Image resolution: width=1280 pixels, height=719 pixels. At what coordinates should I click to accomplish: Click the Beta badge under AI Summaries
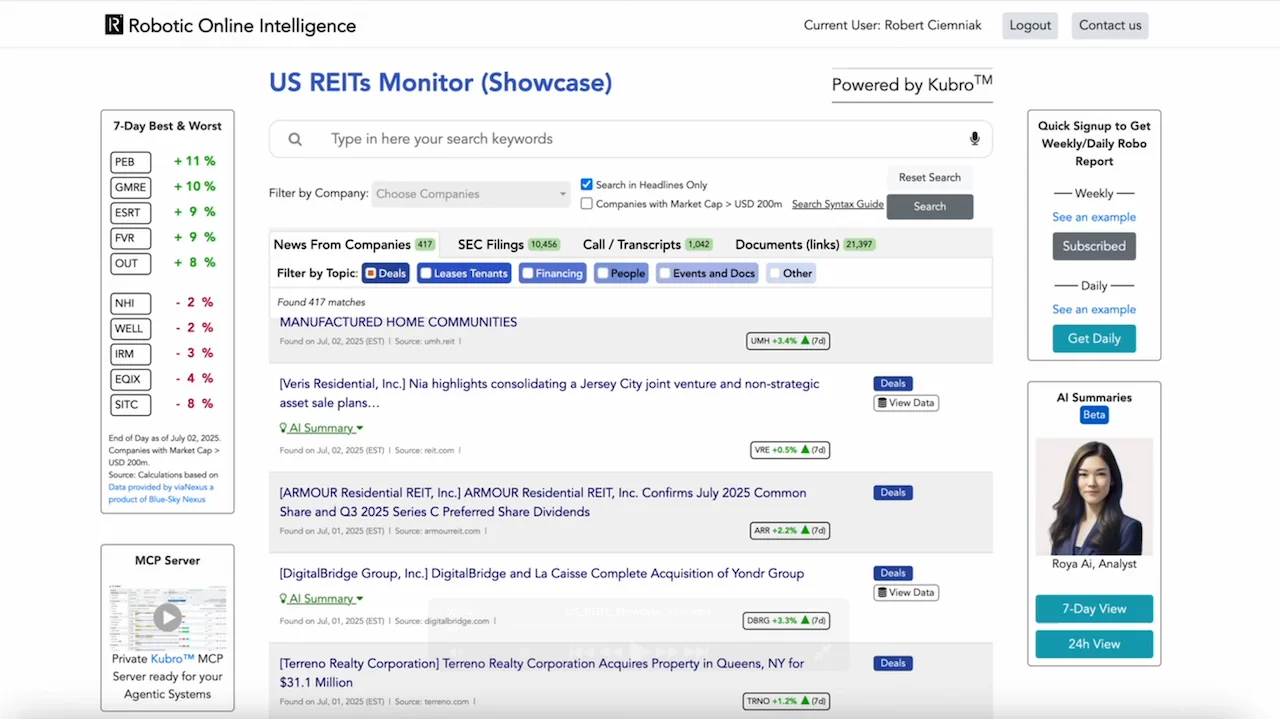[1094, 415]
